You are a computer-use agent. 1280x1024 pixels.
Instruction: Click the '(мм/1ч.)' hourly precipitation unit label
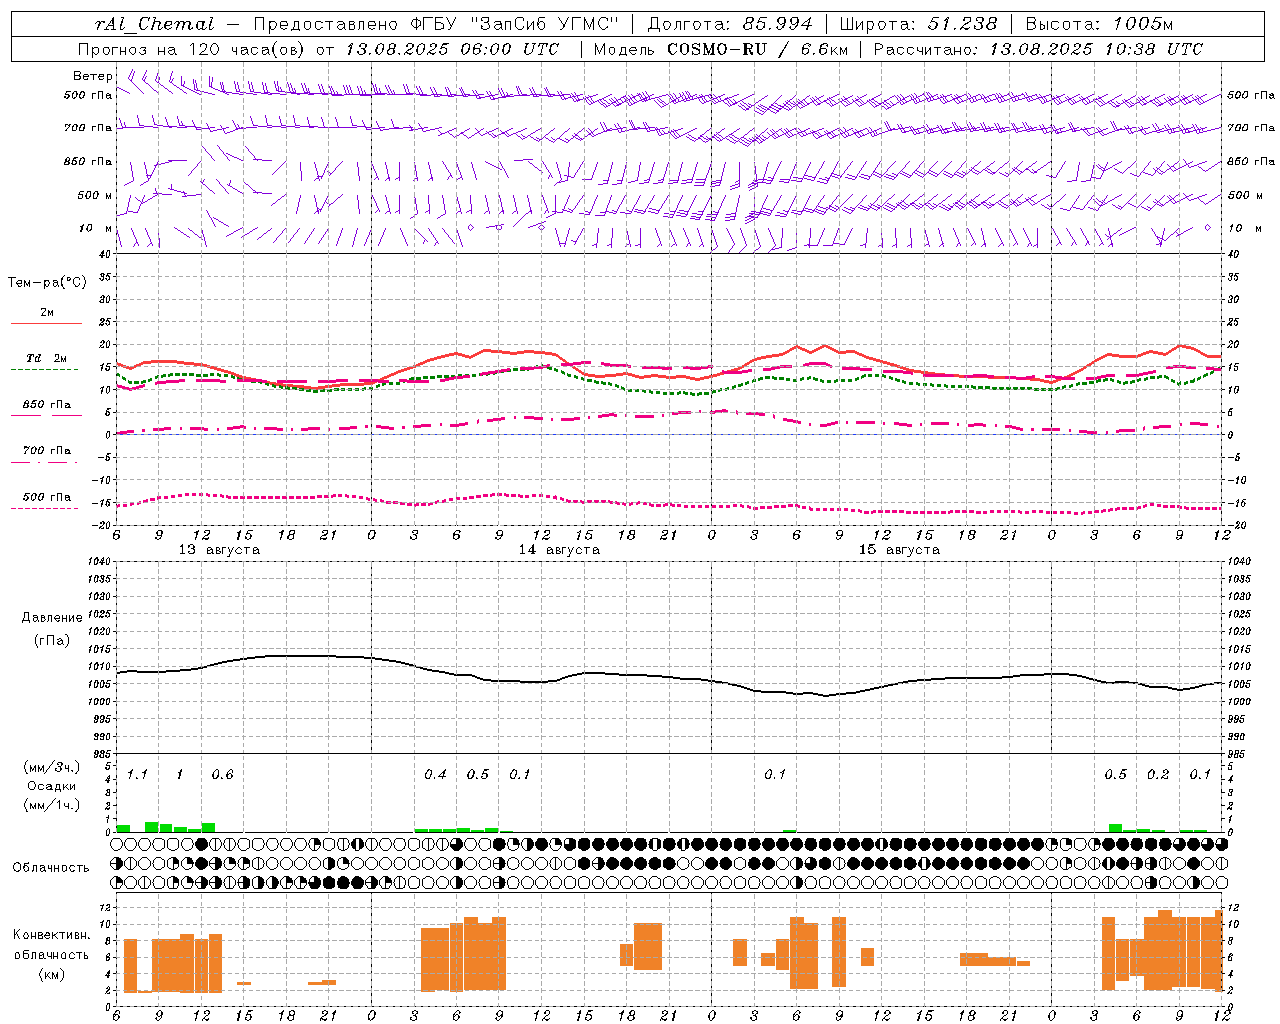coord(52,805)
